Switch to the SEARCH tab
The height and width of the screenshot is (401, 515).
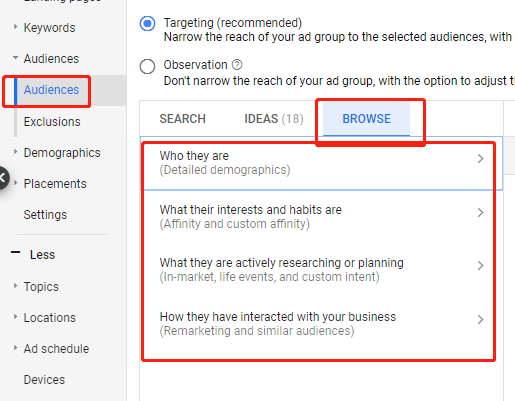[x=183, y=119]
